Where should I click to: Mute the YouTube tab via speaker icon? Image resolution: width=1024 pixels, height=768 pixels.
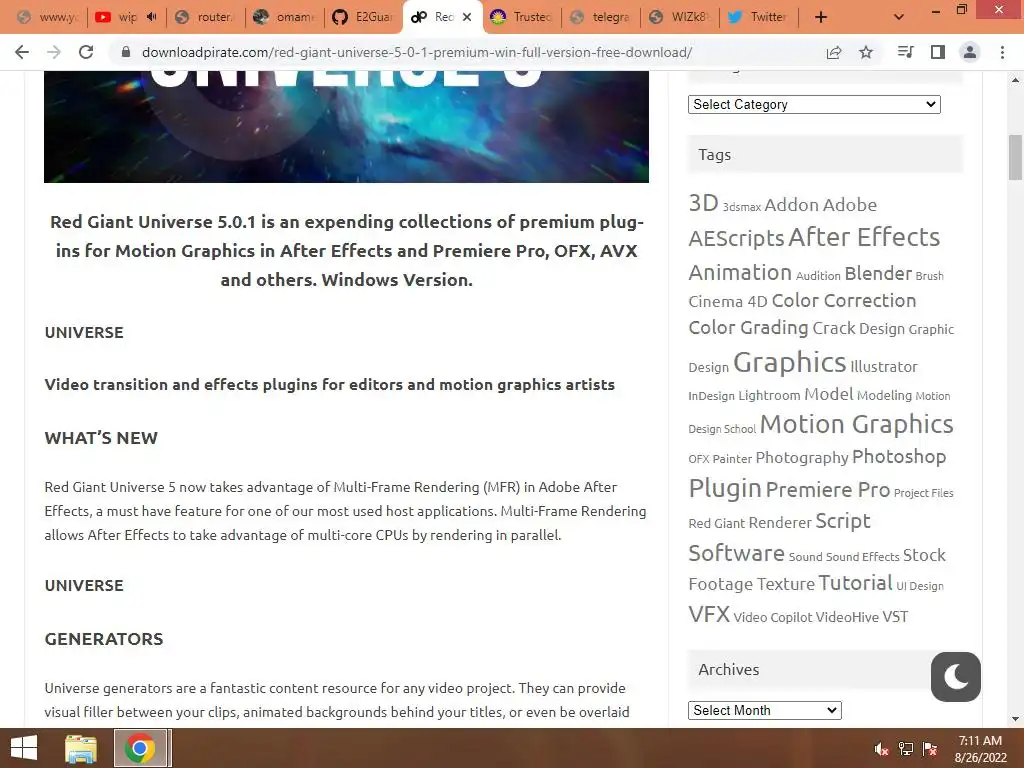pos(152,17)
